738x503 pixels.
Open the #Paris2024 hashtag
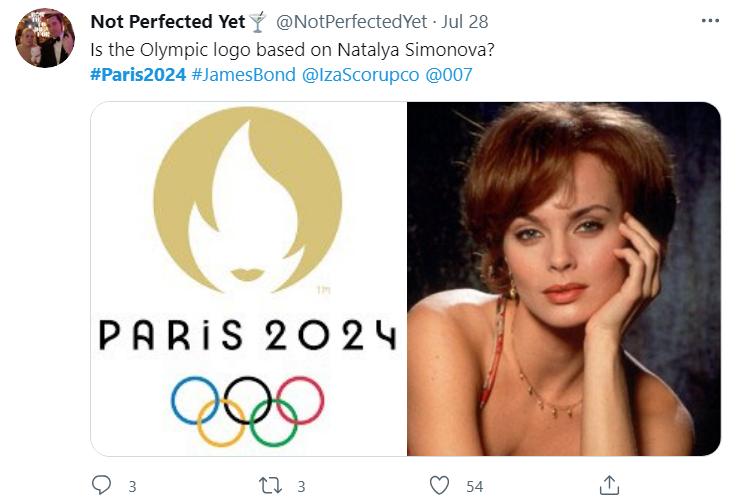[137, 75]
